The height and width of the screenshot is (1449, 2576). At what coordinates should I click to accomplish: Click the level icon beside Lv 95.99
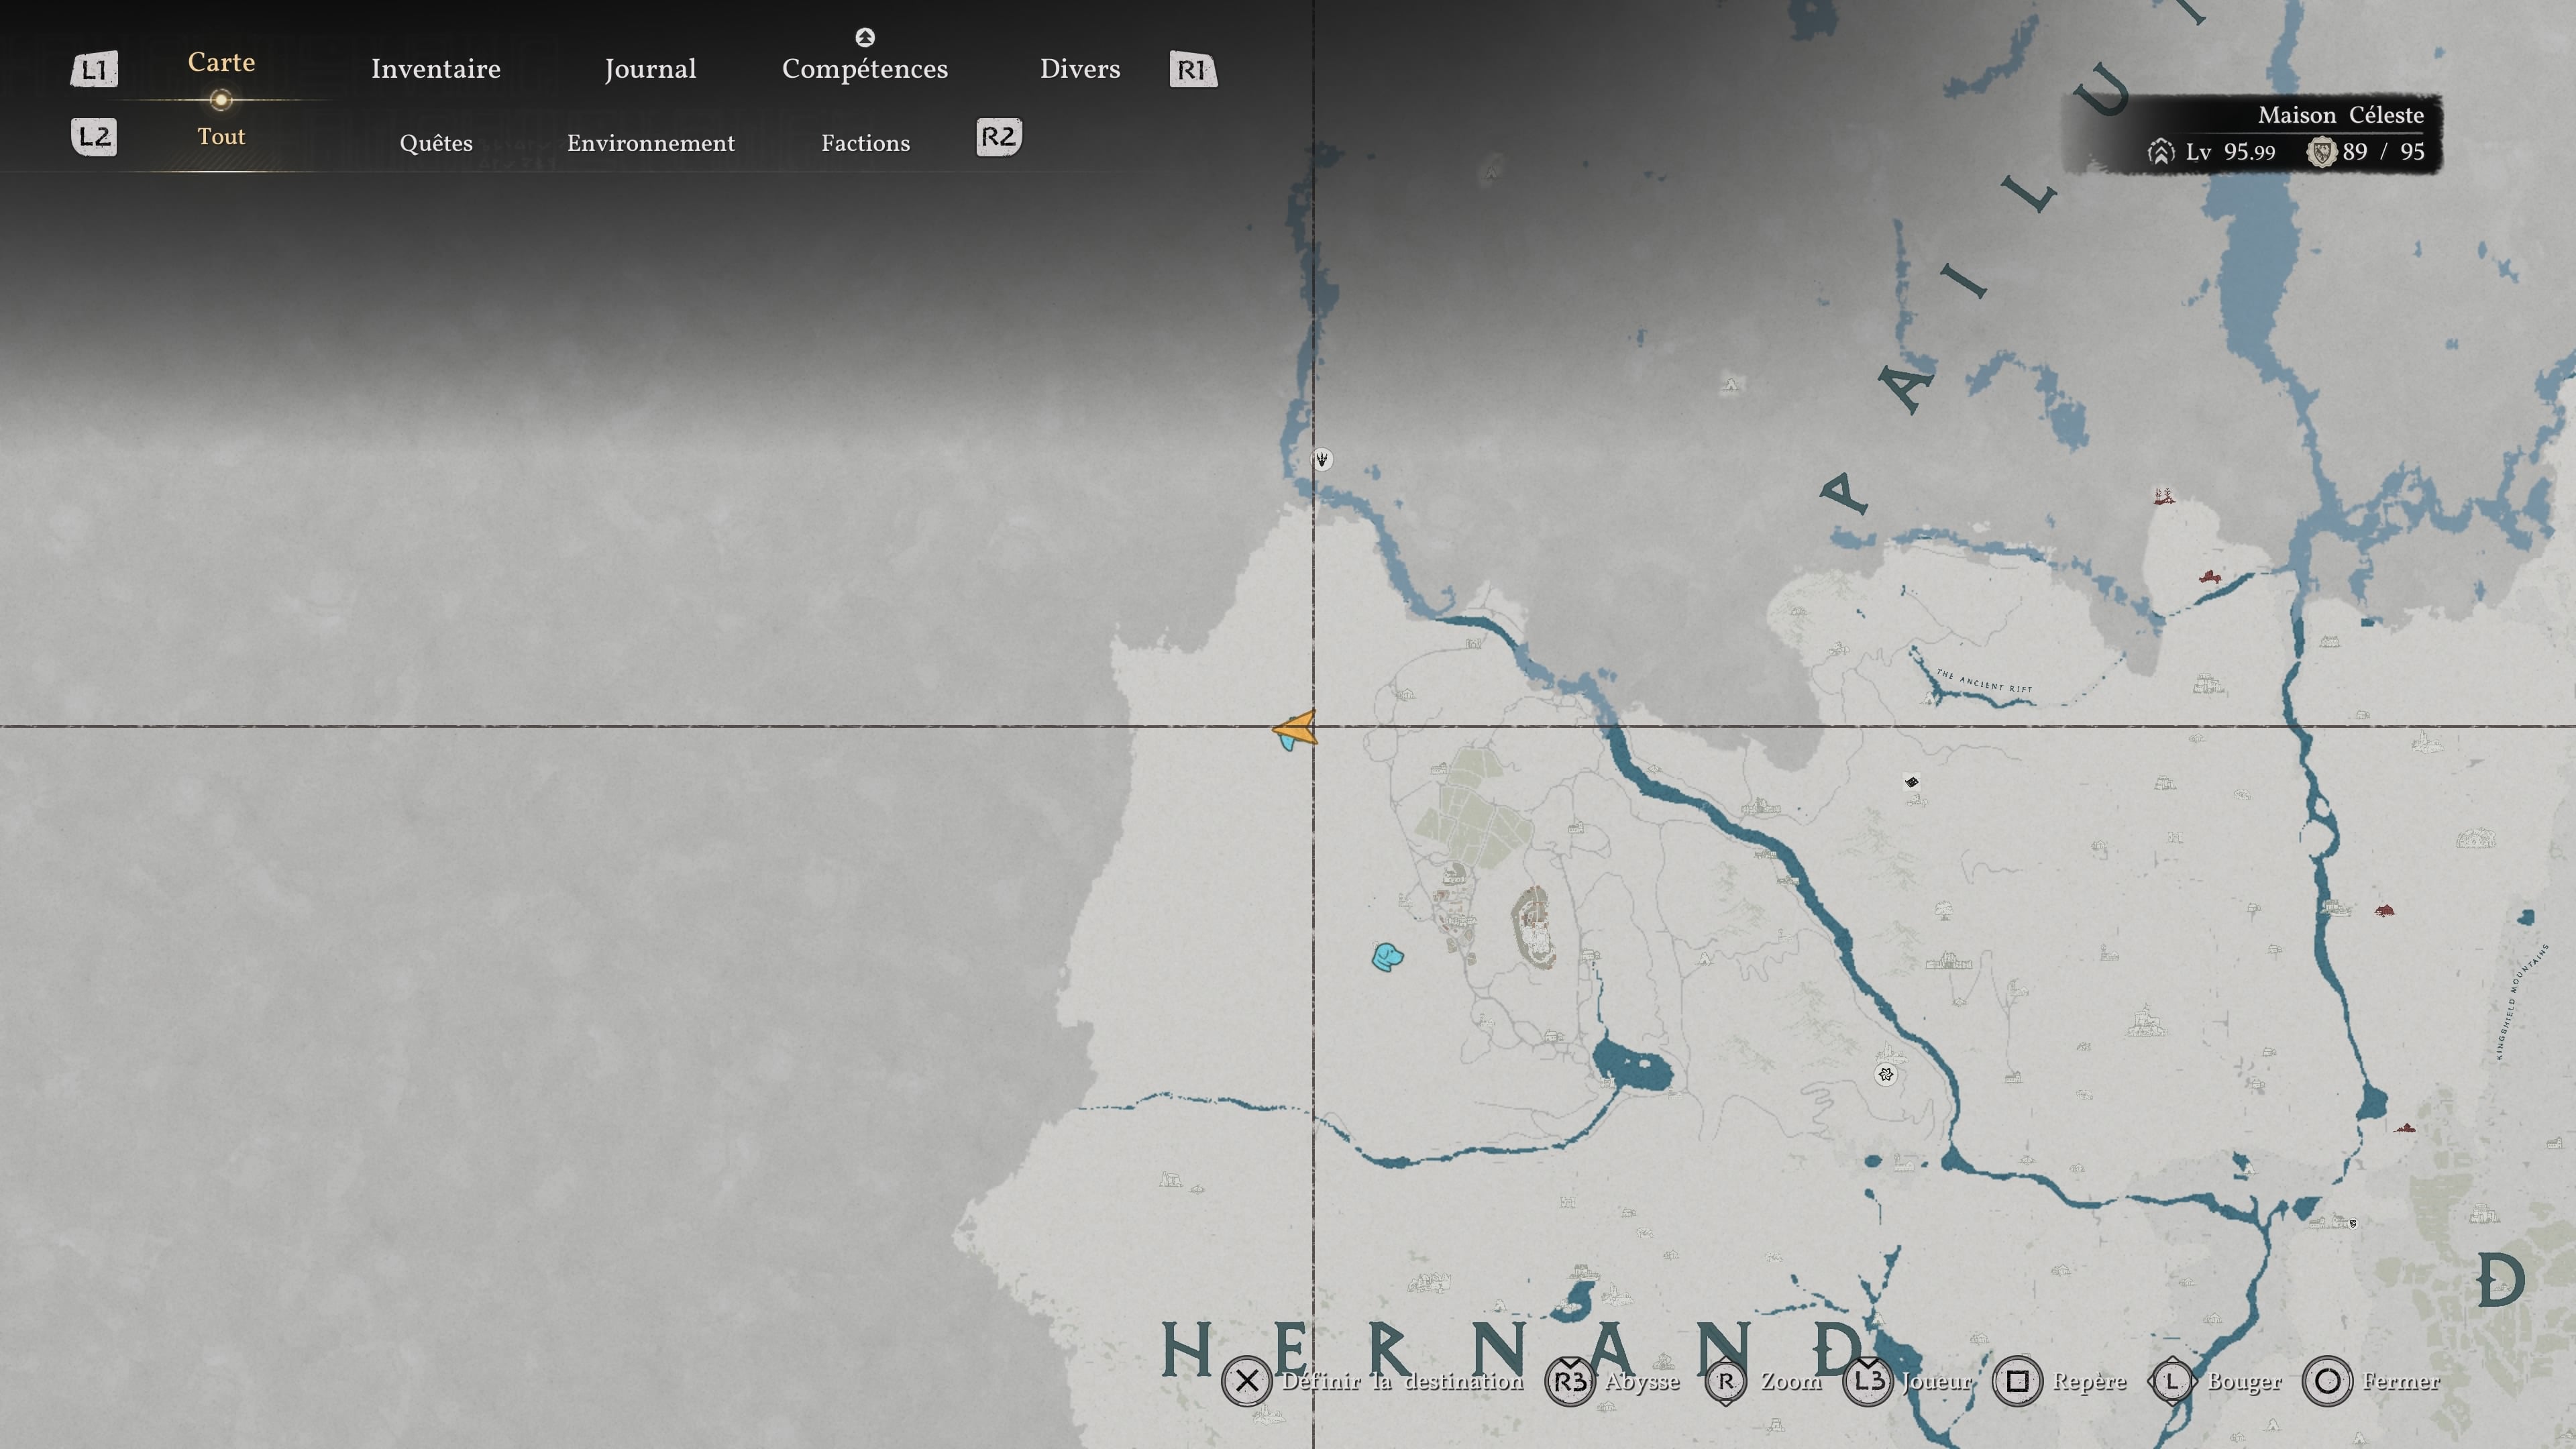point(2161,152)
